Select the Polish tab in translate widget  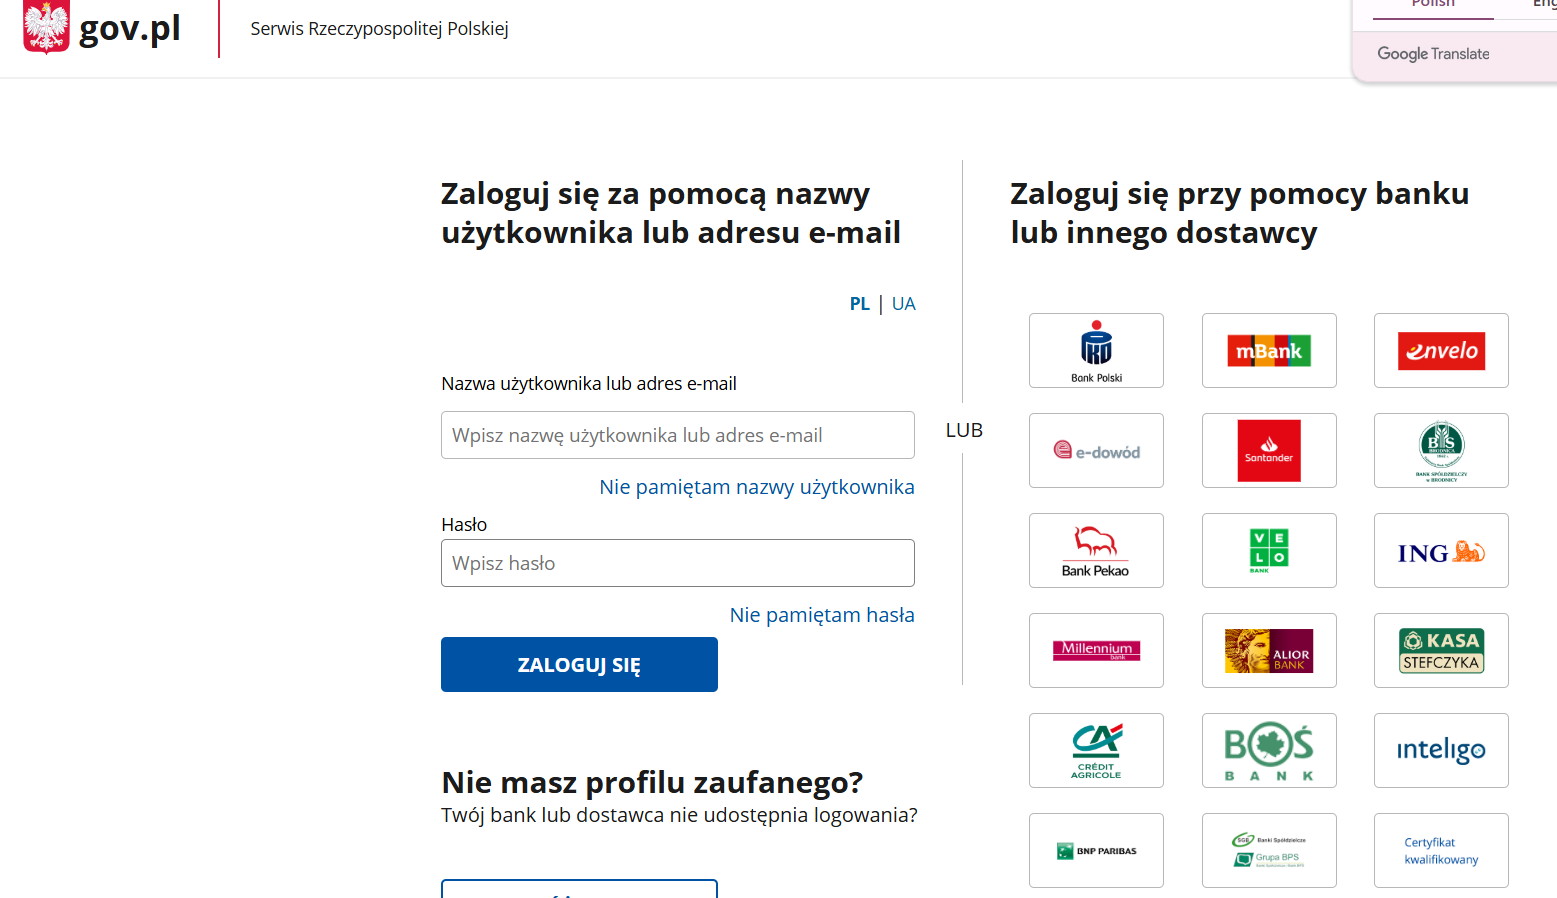[x=1433, y=6]
